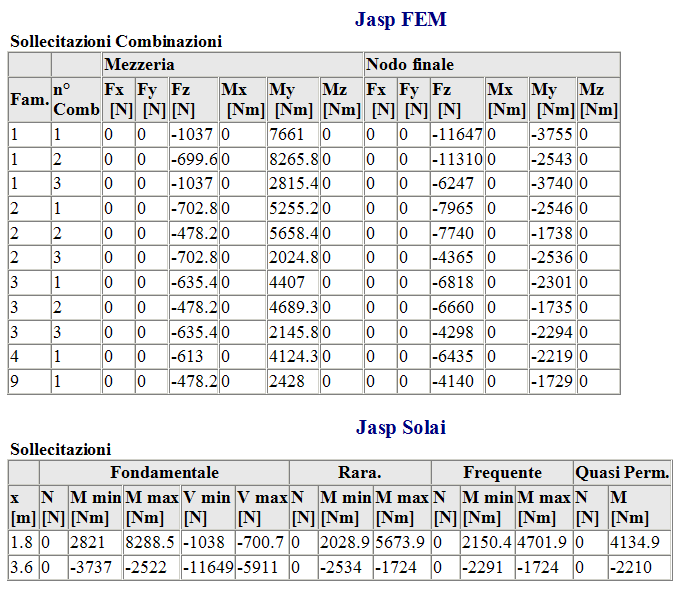683x594 pixels.
Task: Click Rara M min value 2028.9
Action: tap(345, 542)
